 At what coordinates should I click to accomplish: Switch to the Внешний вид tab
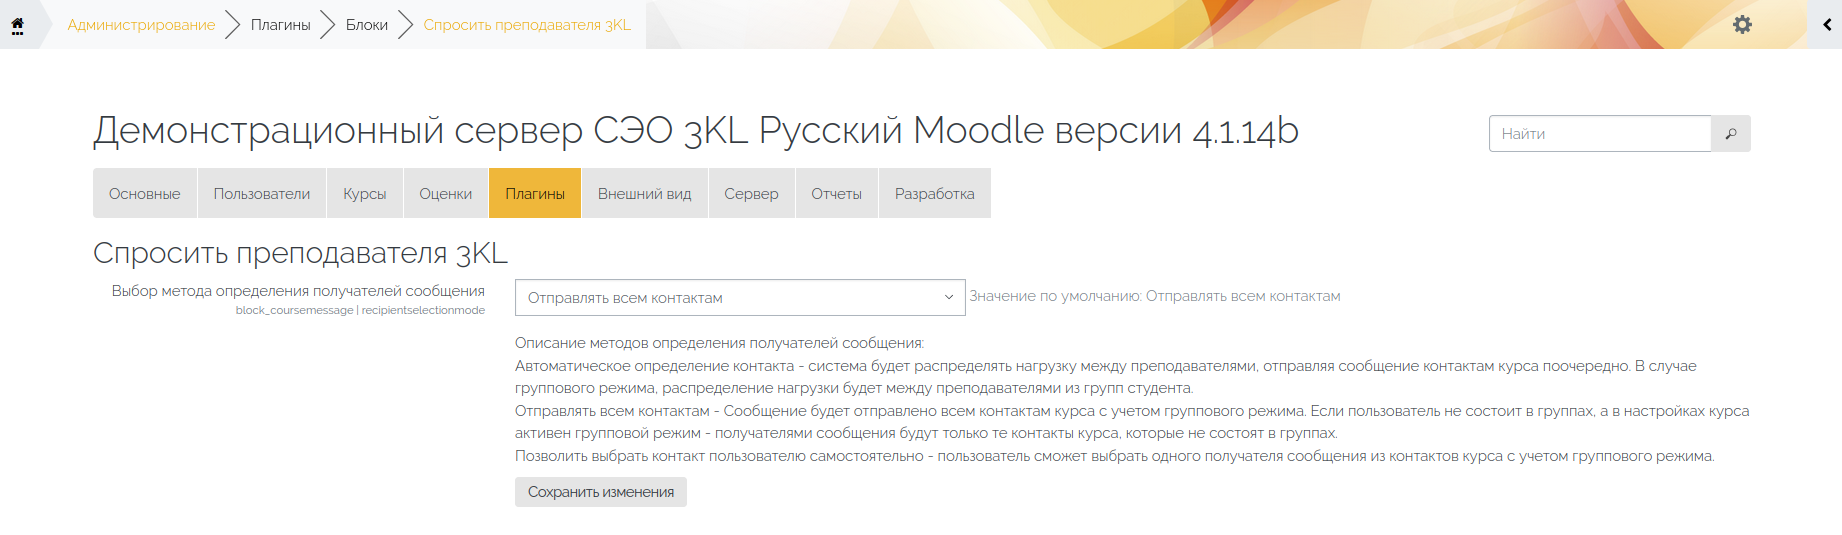pyautogui.click(x=645, y=194)
